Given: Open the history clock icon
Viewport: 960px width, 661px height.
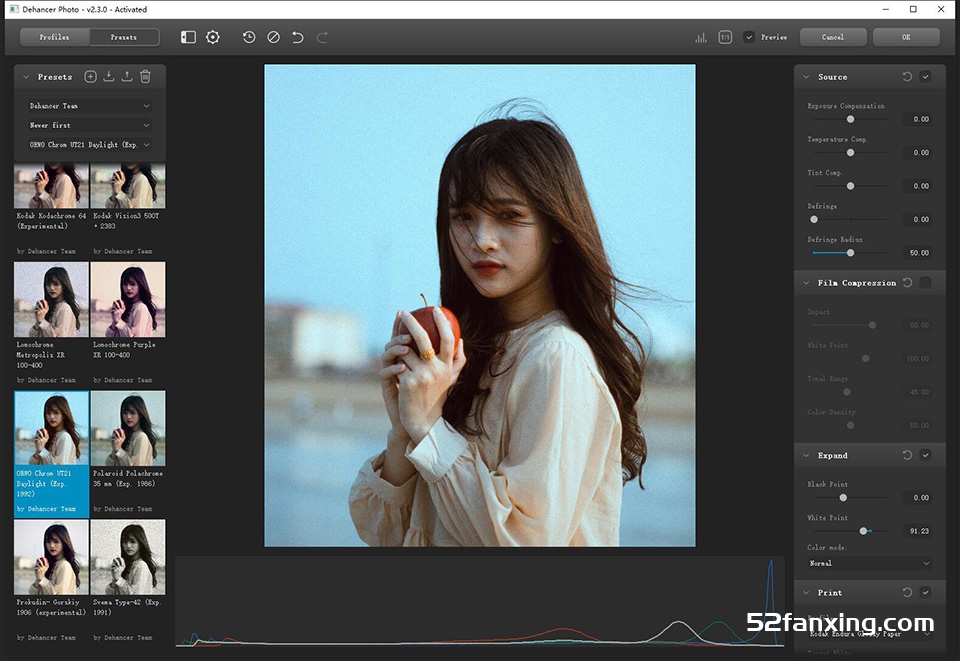Looking at the screenshot, I should (x=249, y=37).
